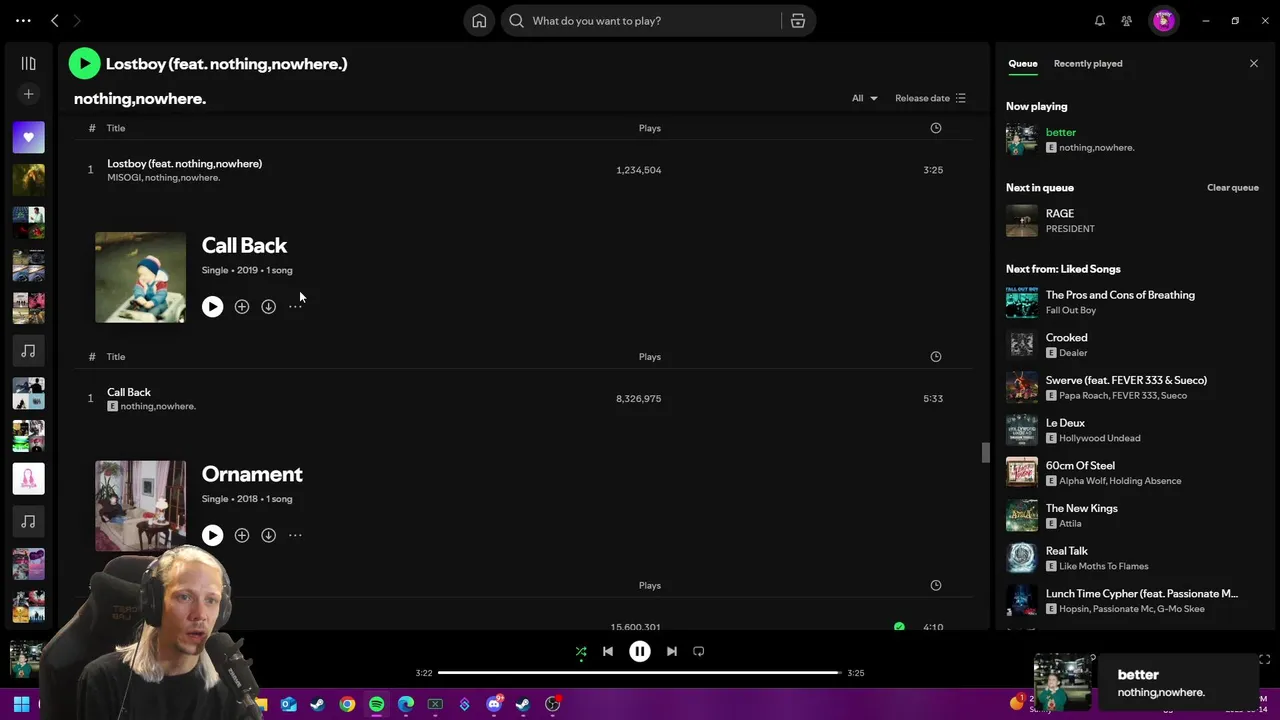Open Windows Start menu
The image size is (1280, 720).
21,704
